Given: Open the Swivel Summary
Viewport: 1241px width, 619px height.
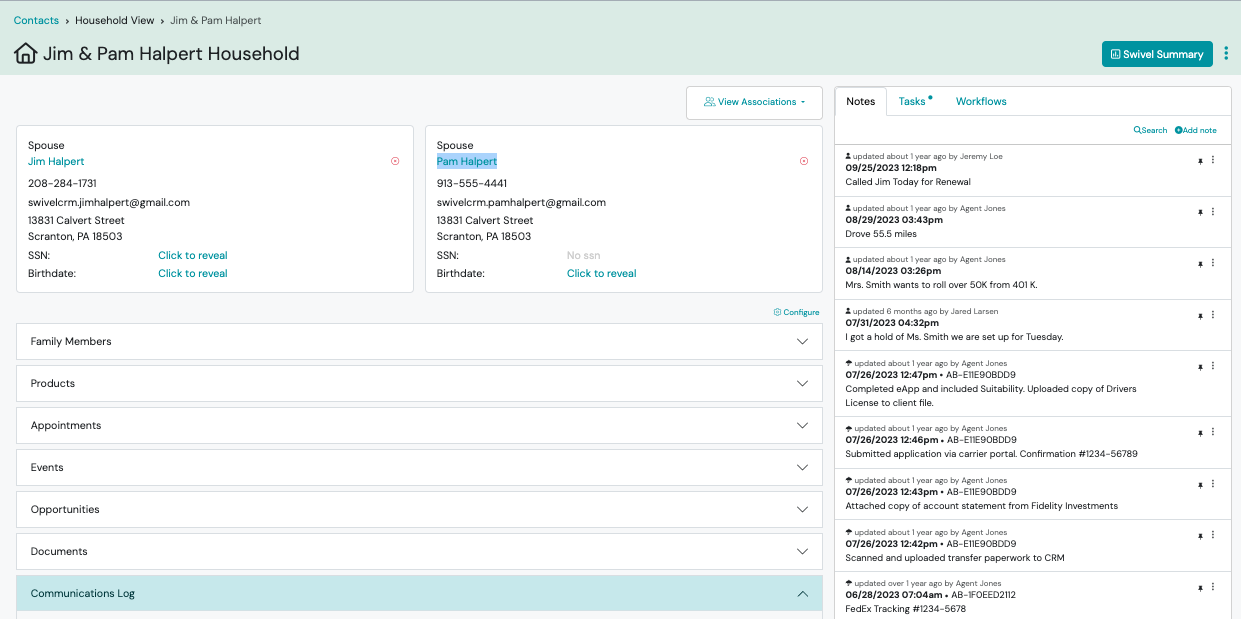Looking at the screenshot, I should 1157,54.
